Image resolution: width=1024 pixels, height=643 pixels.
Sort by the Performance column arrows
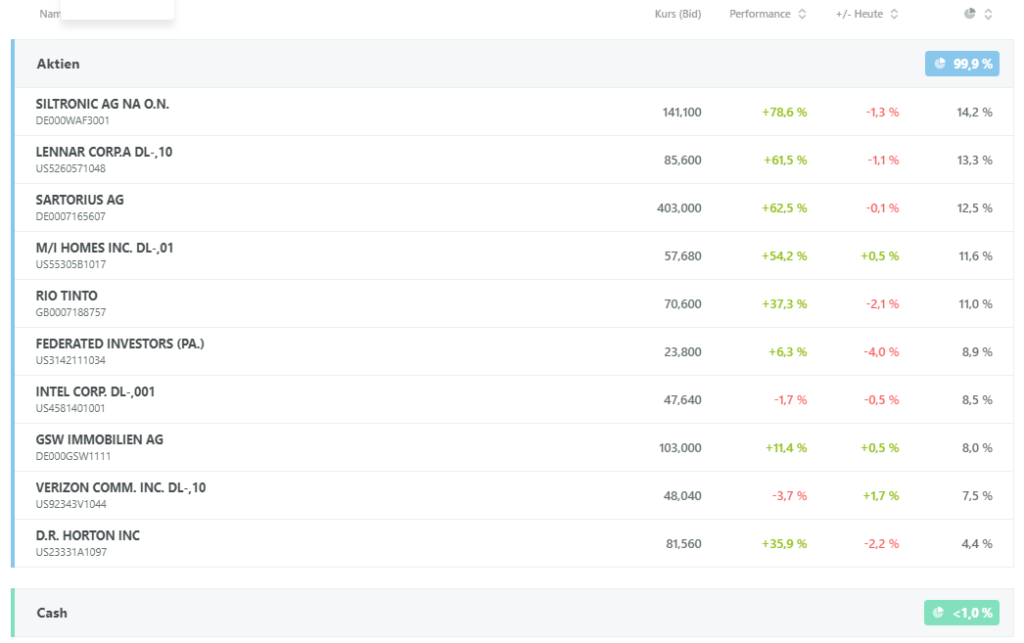(802, 14)
